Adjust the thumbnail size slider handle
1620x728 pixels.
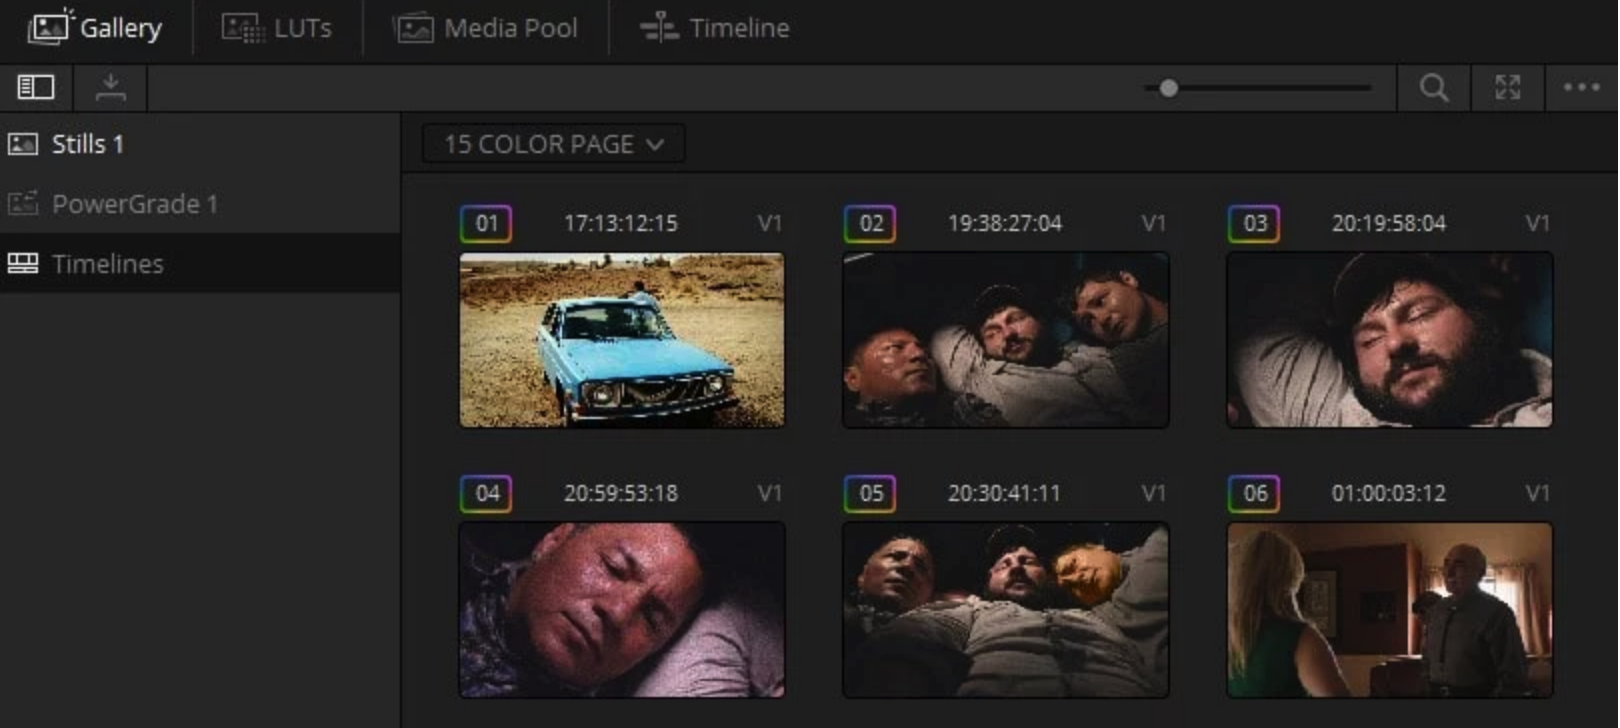click(x=1168, y=88)
